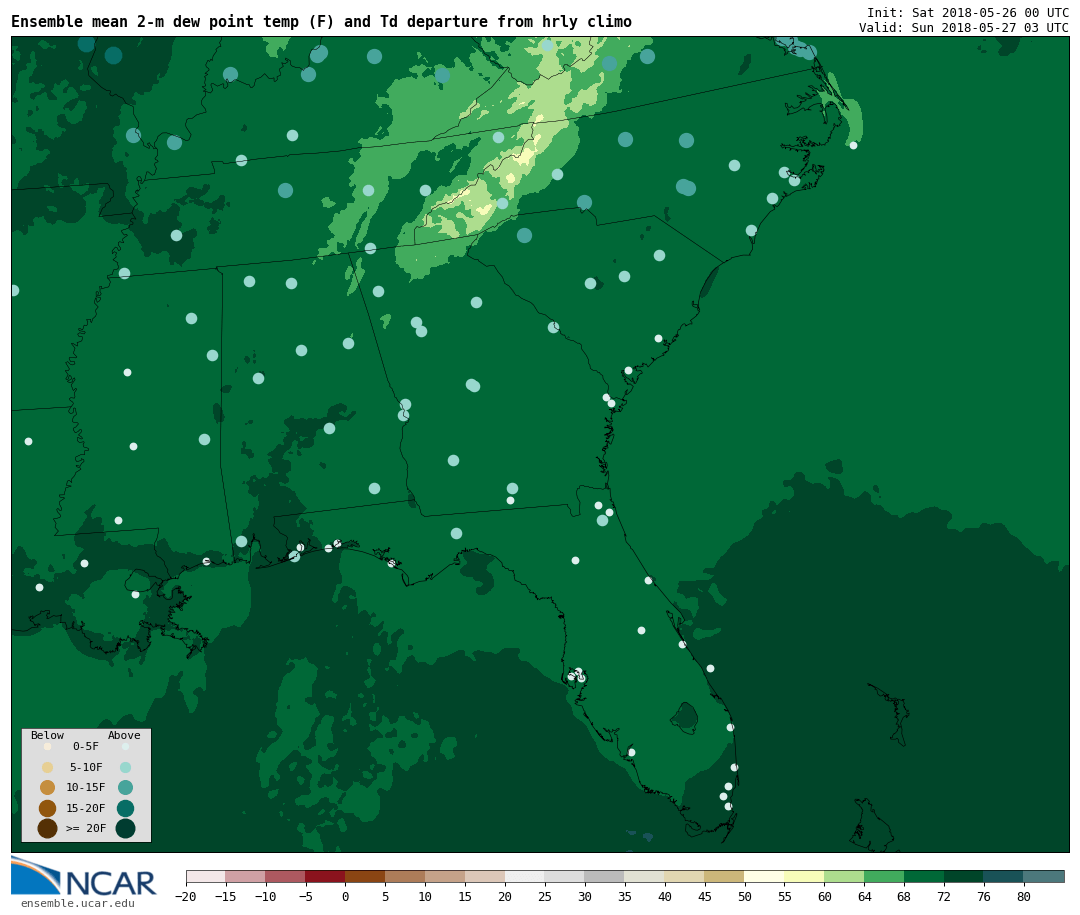Pick colorbar segment between -20 and -15
The image size is (1080, 915).
tap(206, 876)
